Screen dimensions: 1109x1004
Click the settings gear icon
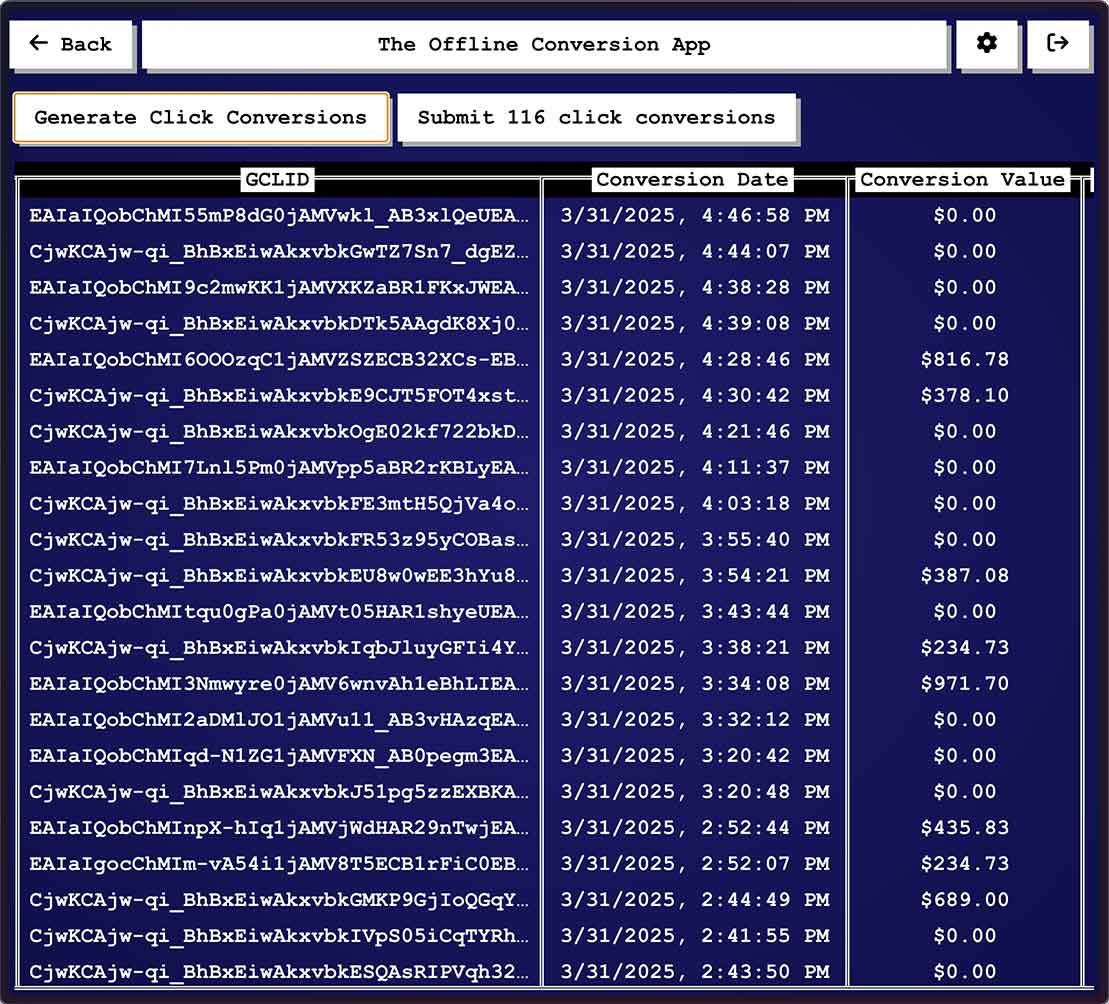tap(987, 44)
